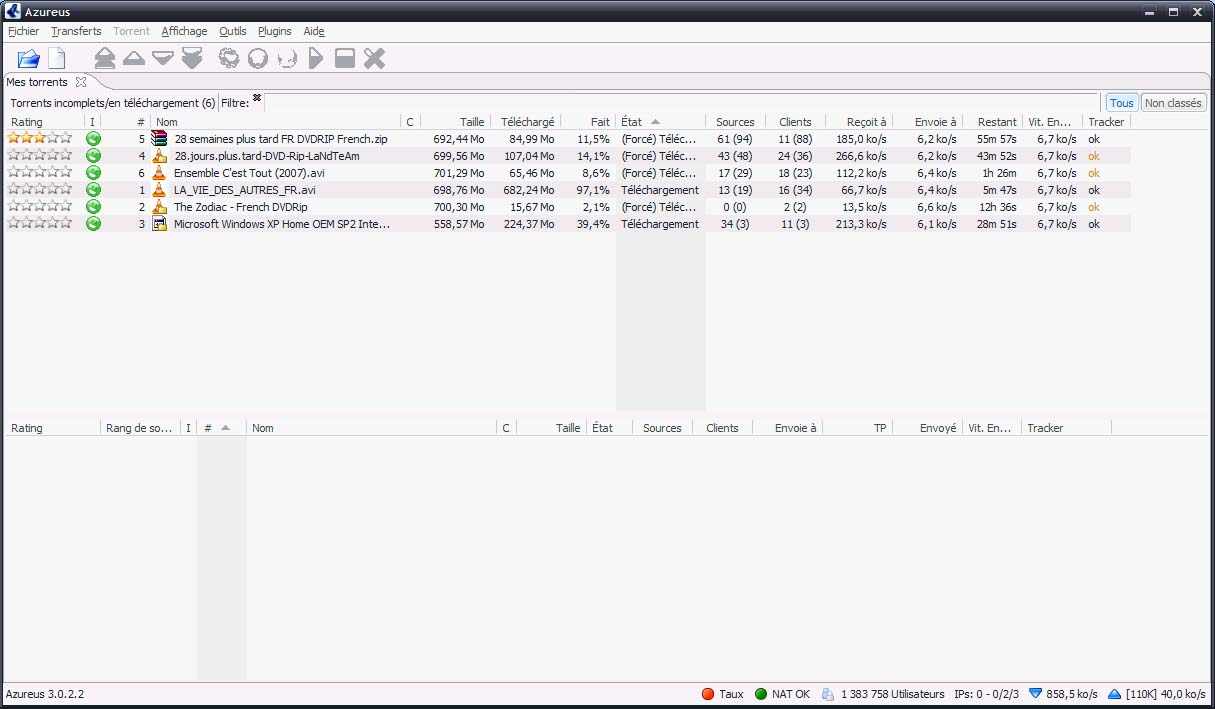Screen dimensions: 1215x709
Task: Open the Affichage menu
Action: (184, 31)
